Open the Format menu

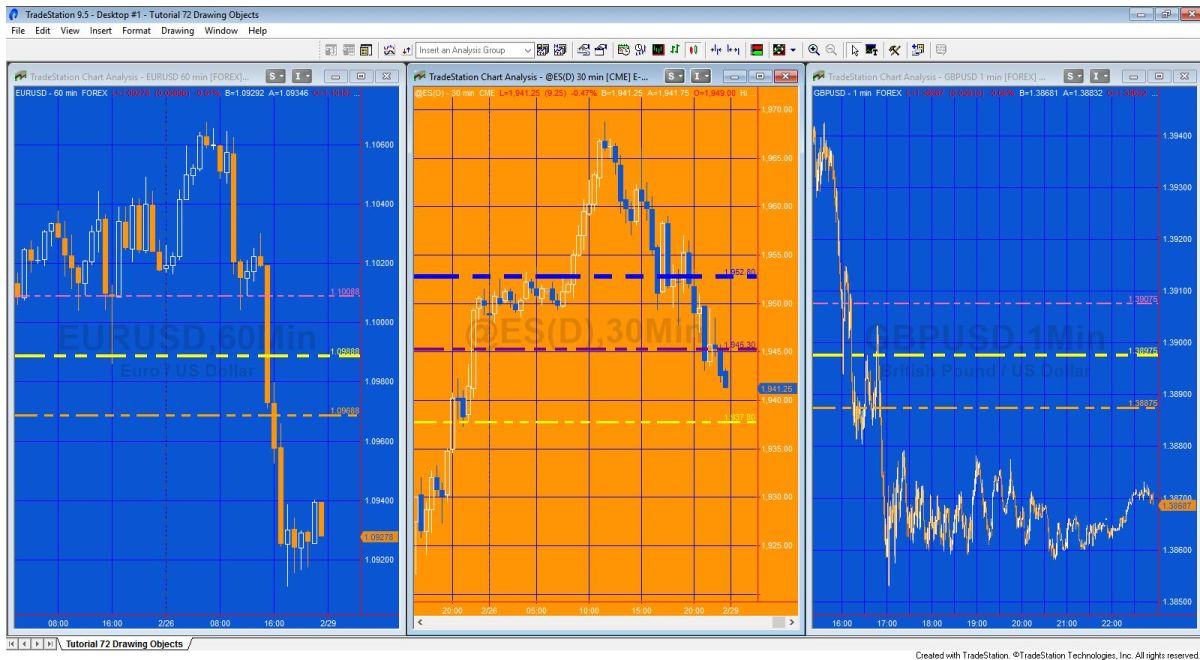point(137,31)
